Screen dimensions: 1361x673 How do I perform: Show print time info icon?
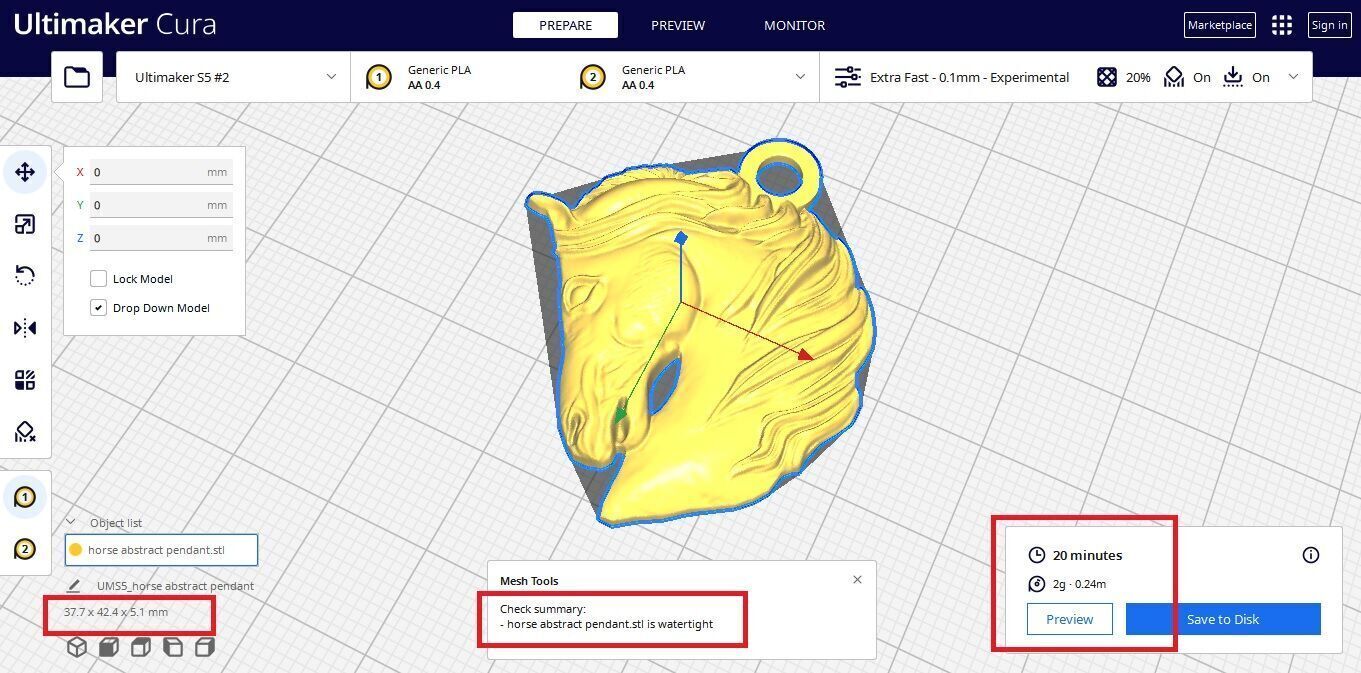pyautogui.click(x=1311, y=555)
